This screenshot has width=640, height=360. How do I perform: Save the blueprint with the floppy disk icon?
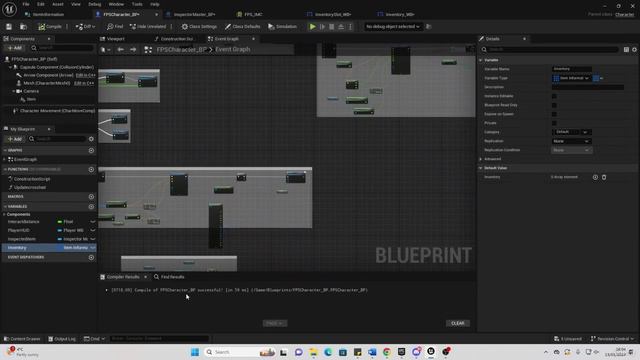tap(9, 27)
